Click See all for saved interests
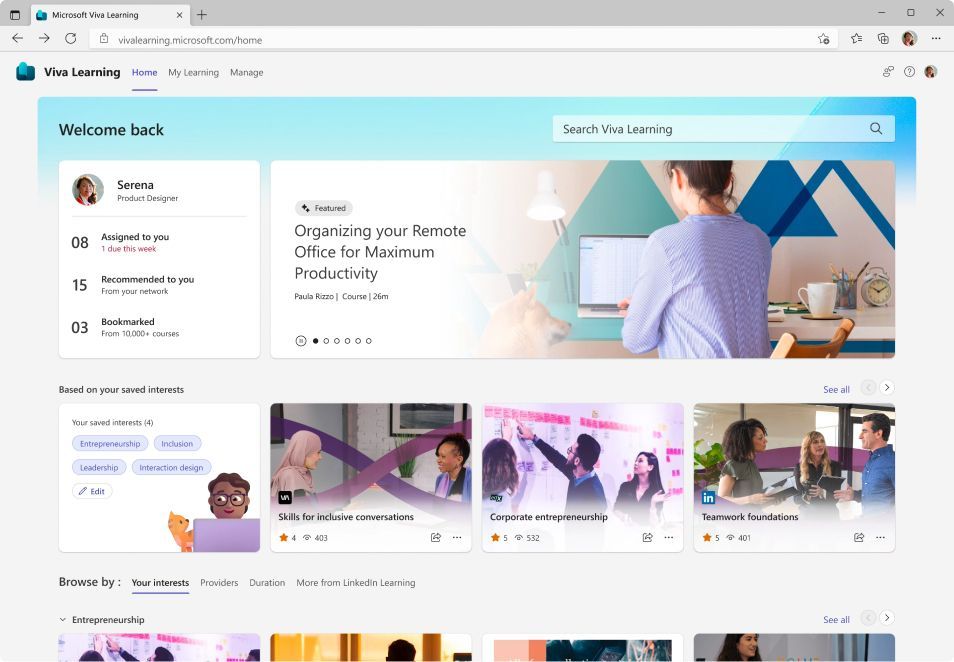954x662 pixels. (836, 389)
